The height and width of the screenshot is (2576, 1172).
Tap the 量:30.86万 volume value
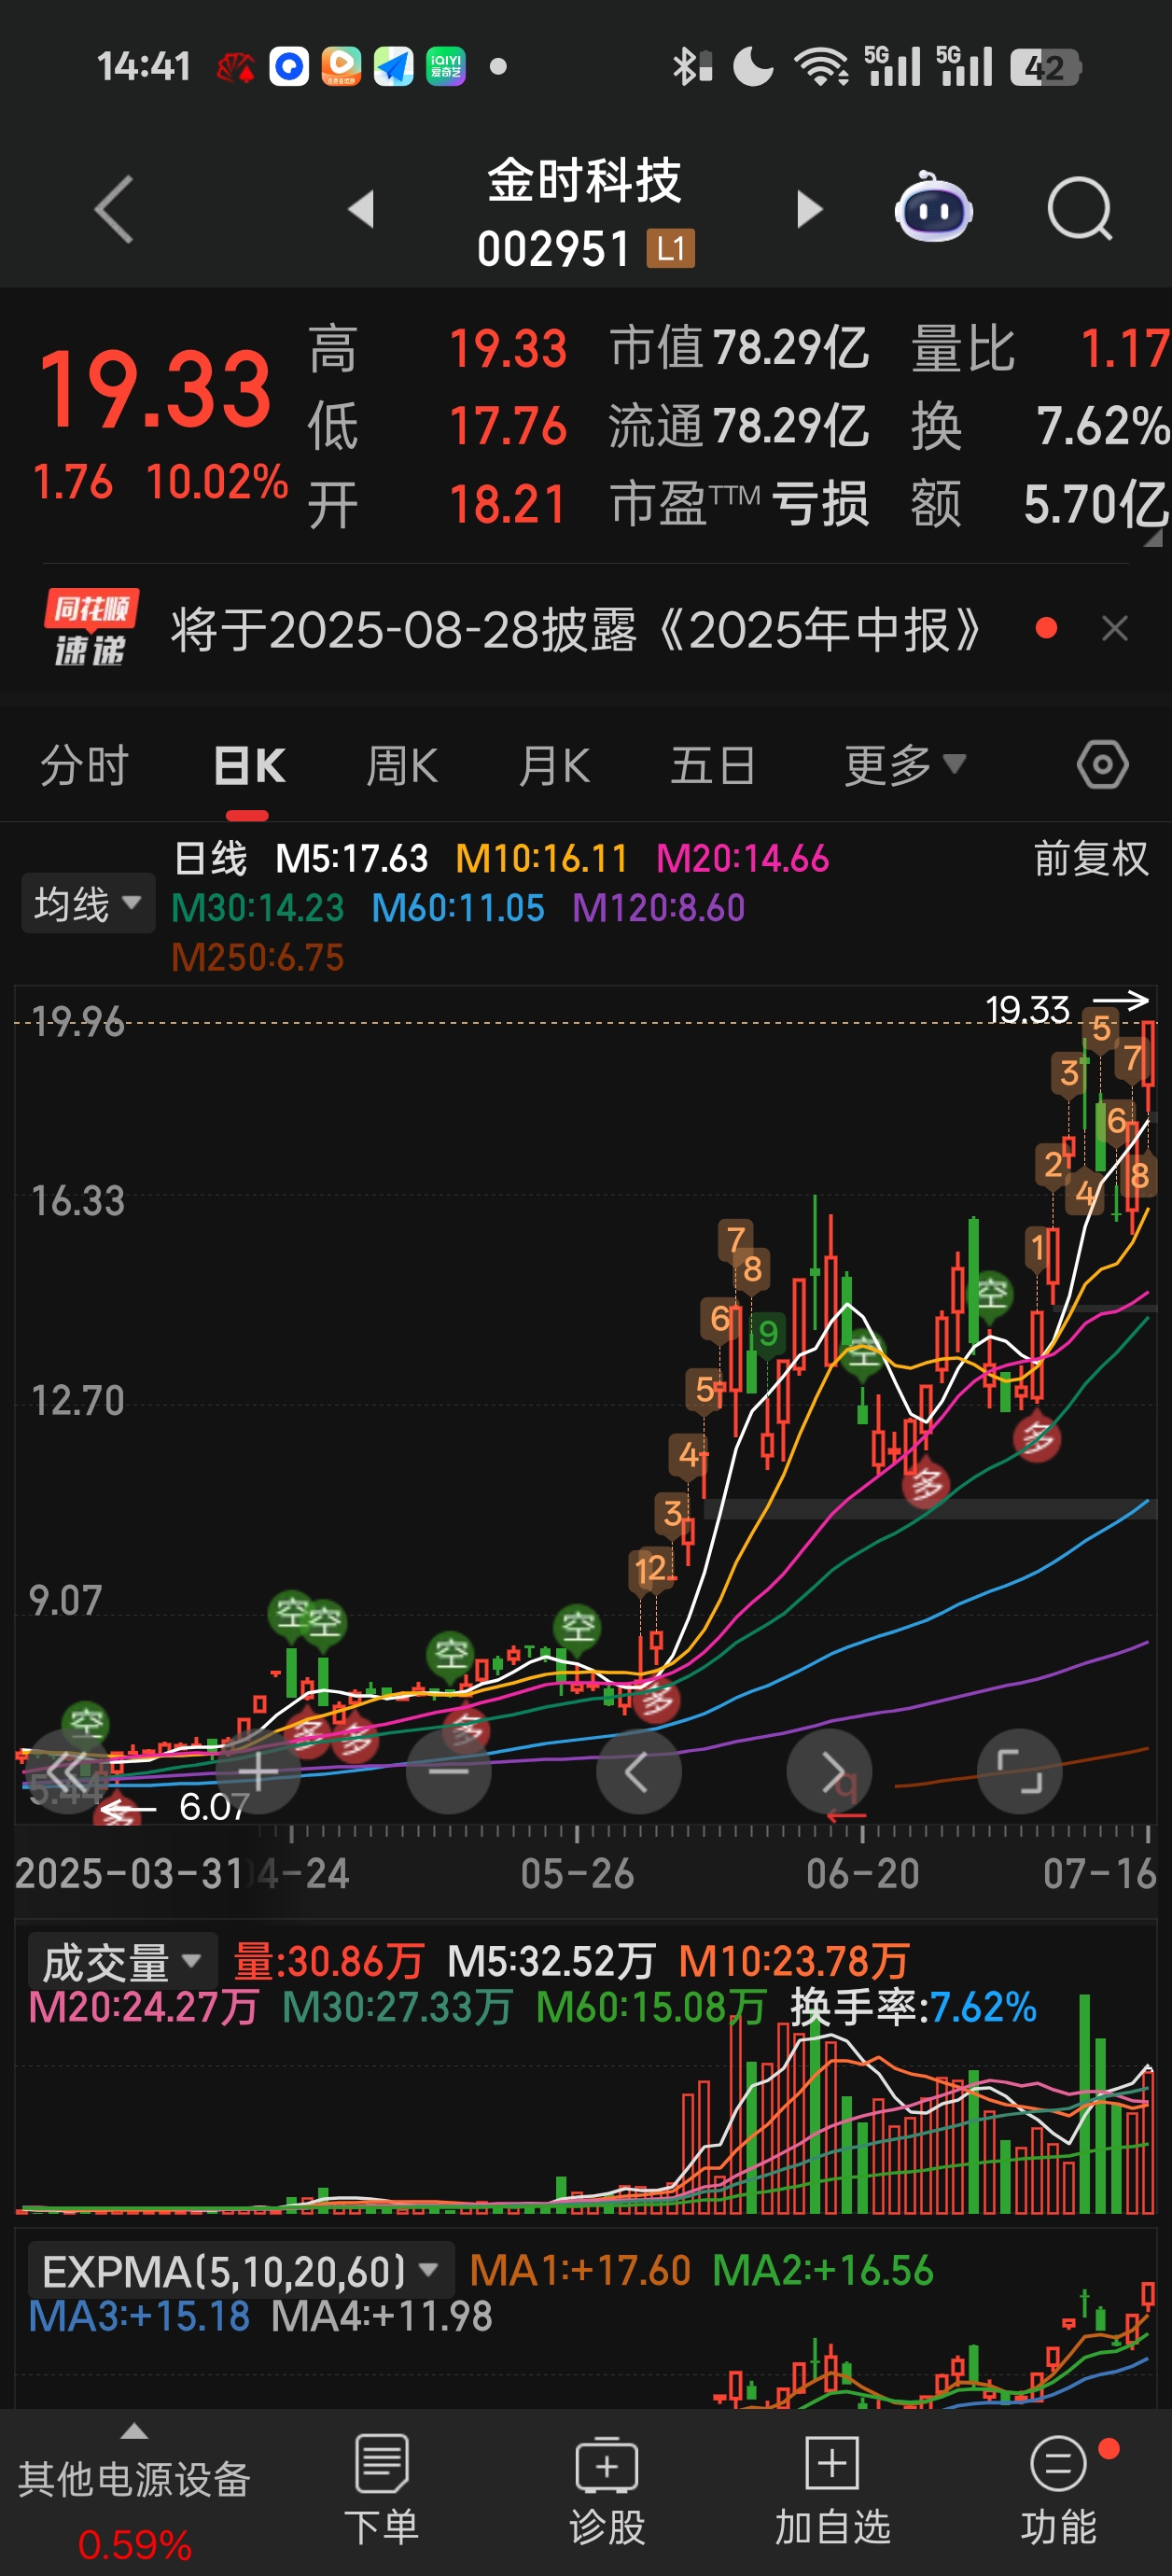pyautogui.click(x=328, y=1961)
